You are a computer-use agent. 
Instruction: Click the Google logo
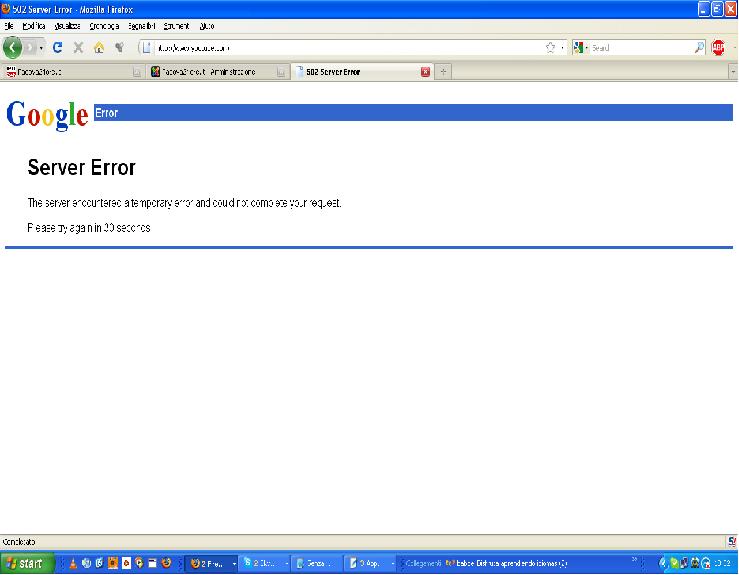(47, 115)
